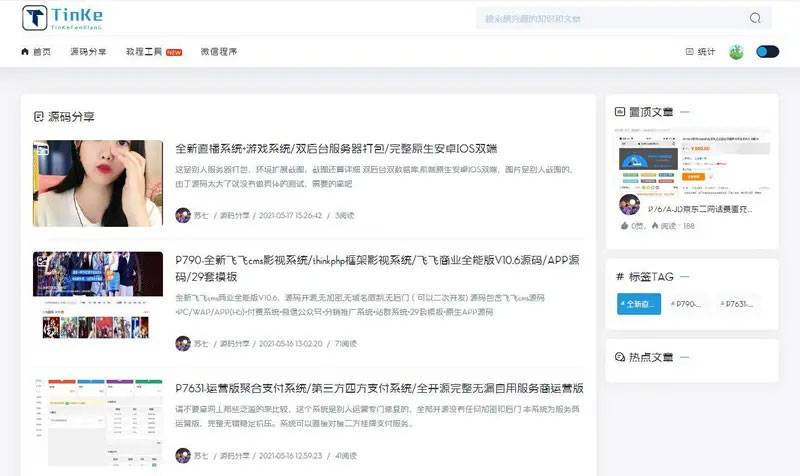The height and width of the screenshot is (476, 800).
Task: Open article P790-全新飞飞cms影视系统 title
Action: point(377,268)
